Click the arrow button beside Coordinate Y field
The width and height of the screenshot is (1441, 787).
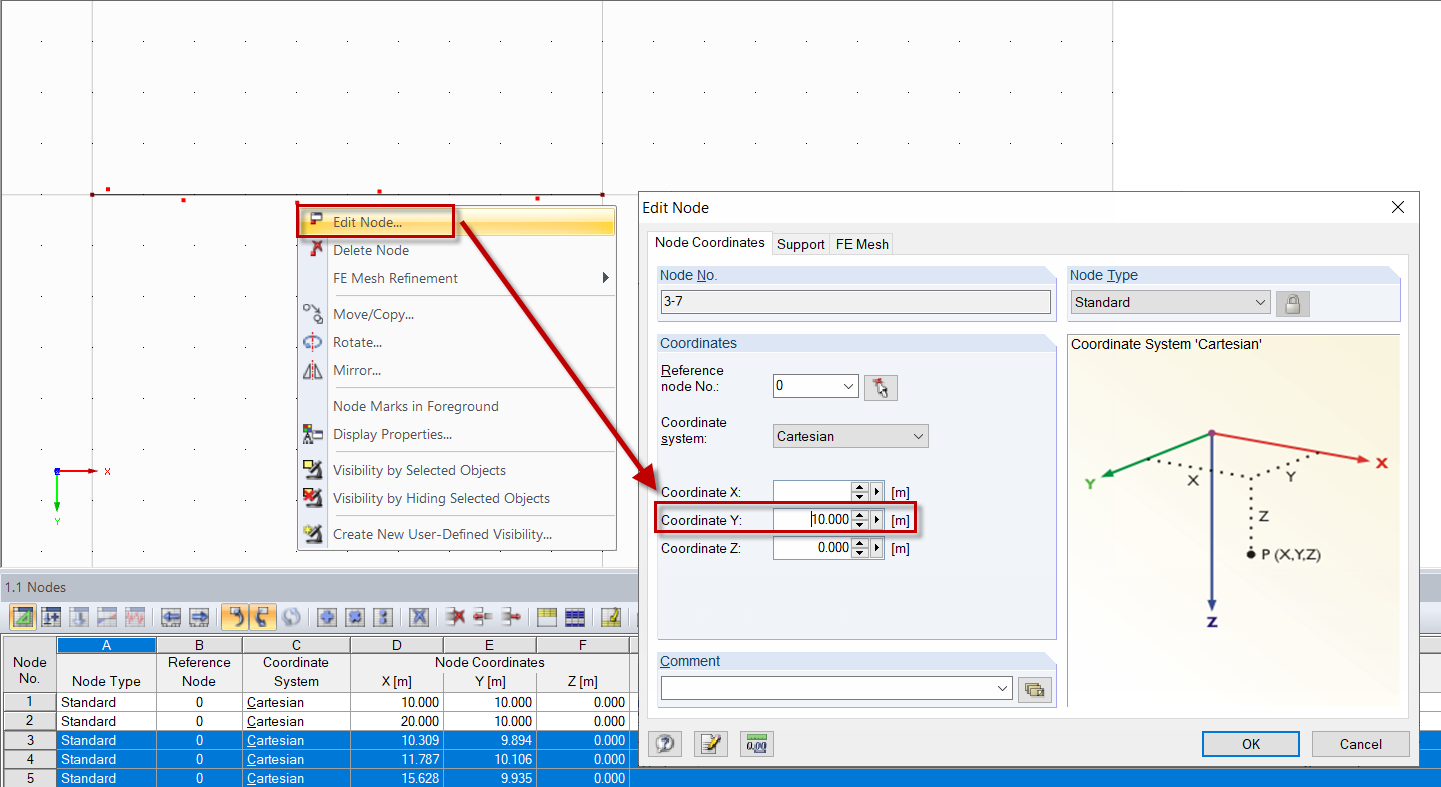(878, 520)
